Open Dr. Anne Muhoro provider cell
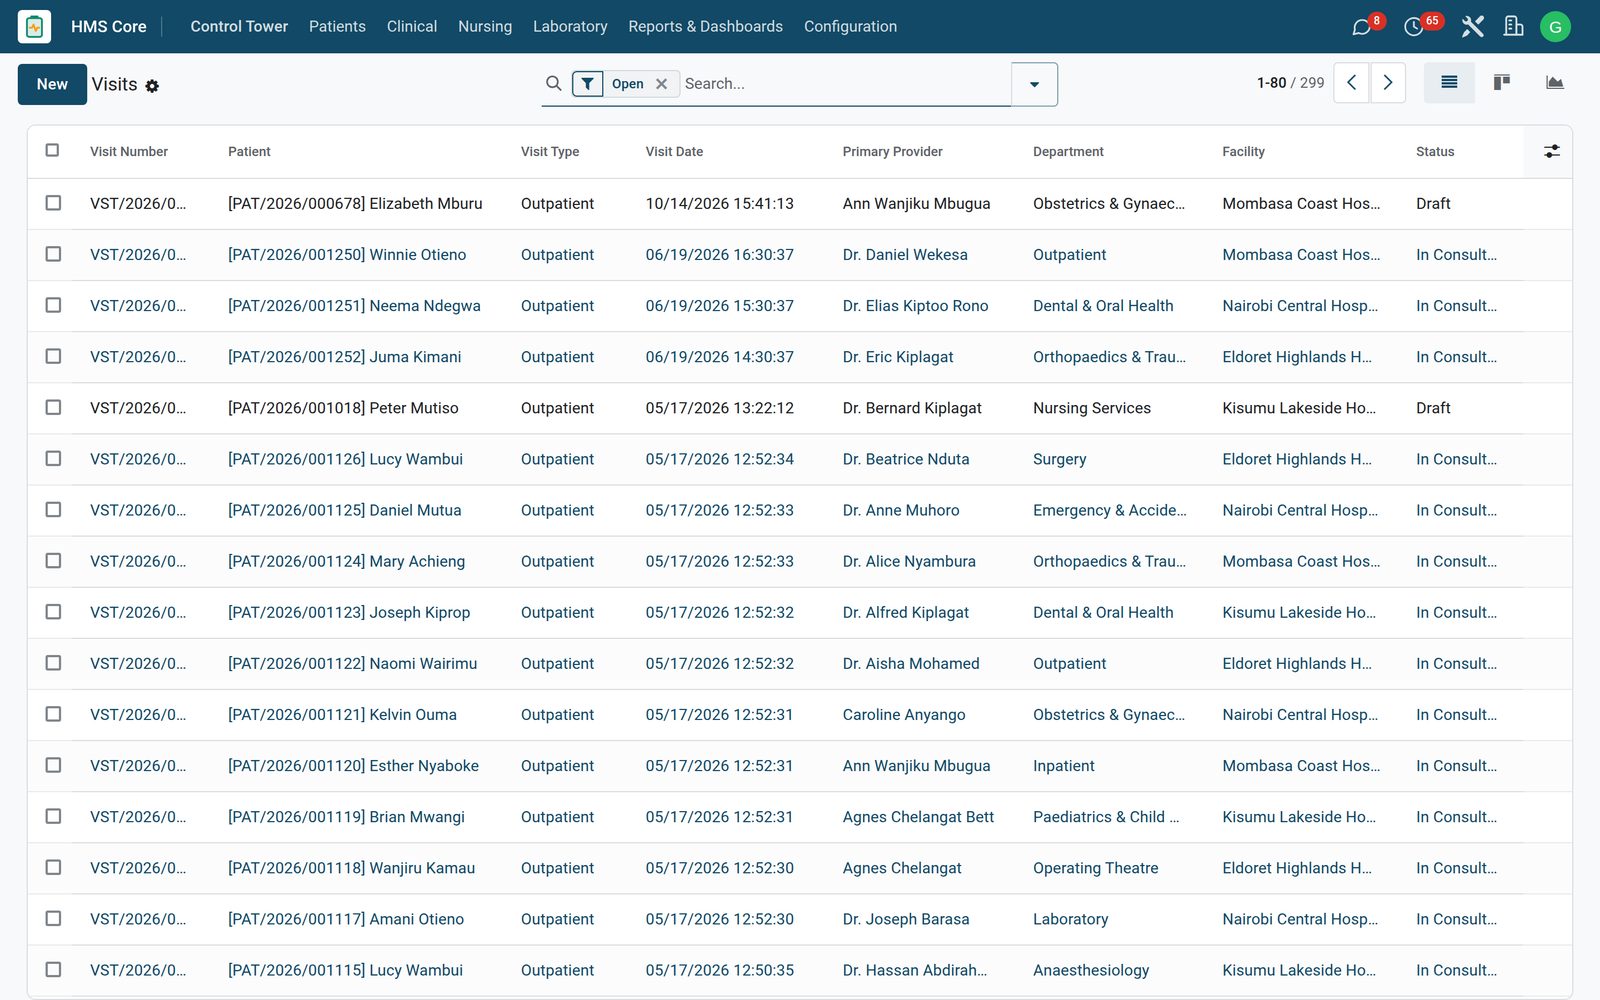The image size is (1600, 1000). [901, 510]
